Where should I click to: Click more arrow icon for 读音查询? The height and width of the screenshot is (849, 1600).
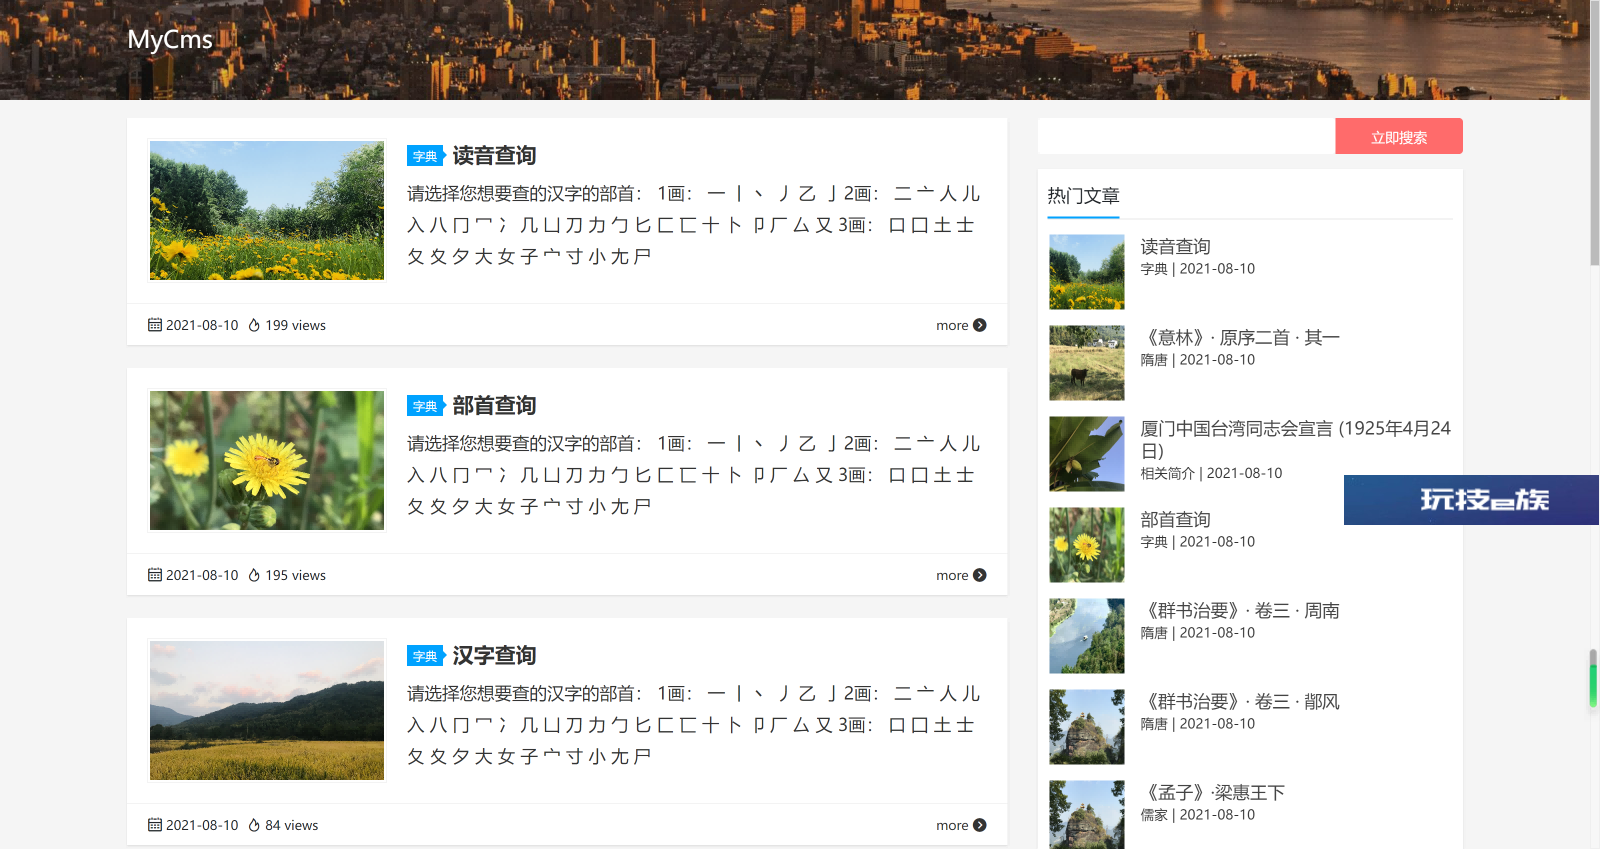click(979, 325)
